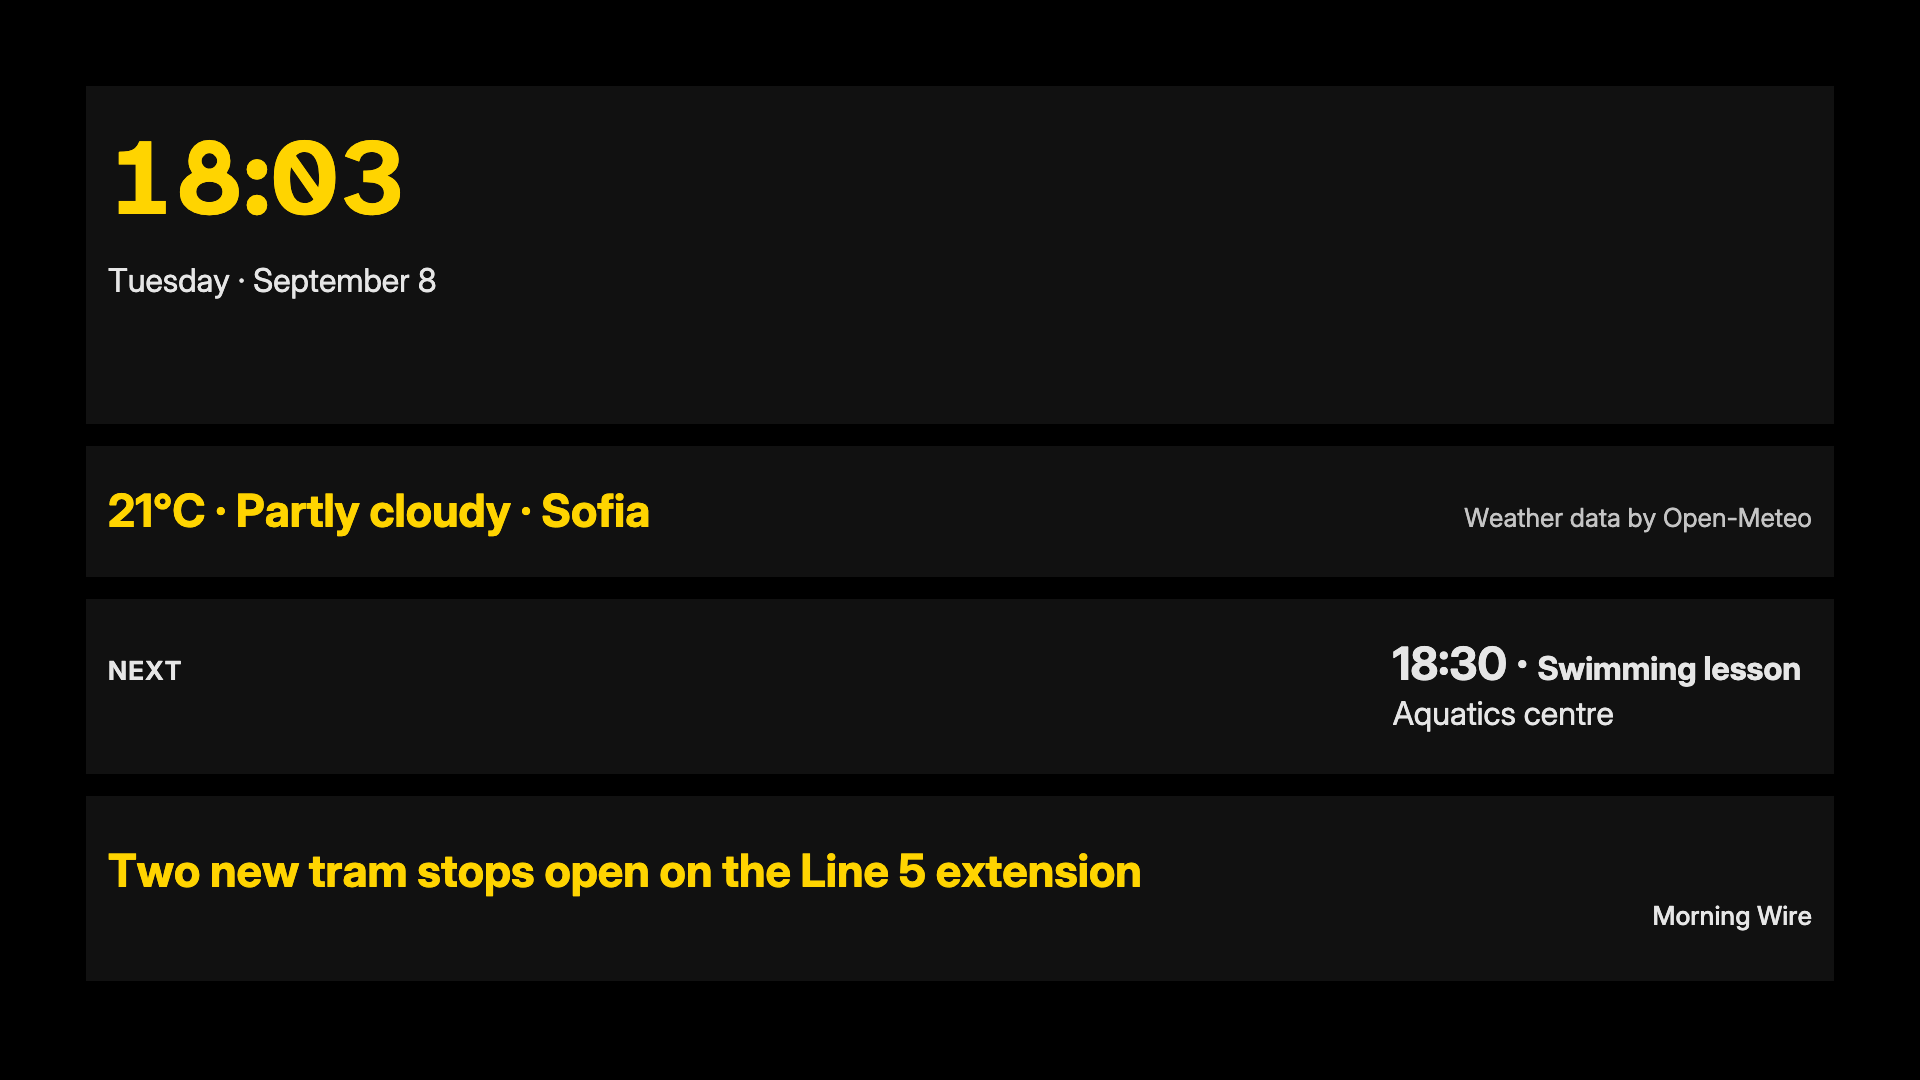The width and height of the screenshot is (1920, 1080).
Task: Click the Aquatics centre location
Action: click(x=1503, y=714)
